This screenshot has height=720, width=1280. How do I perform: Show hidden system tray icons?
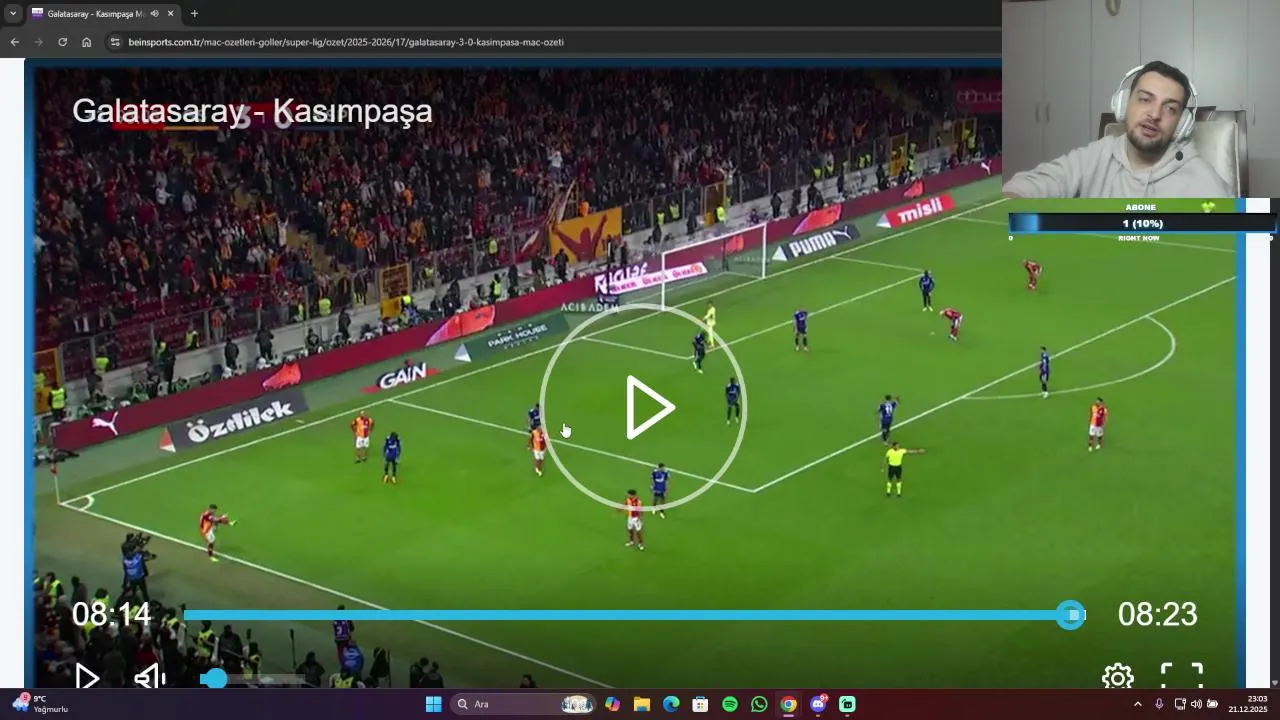[1137, 704]
